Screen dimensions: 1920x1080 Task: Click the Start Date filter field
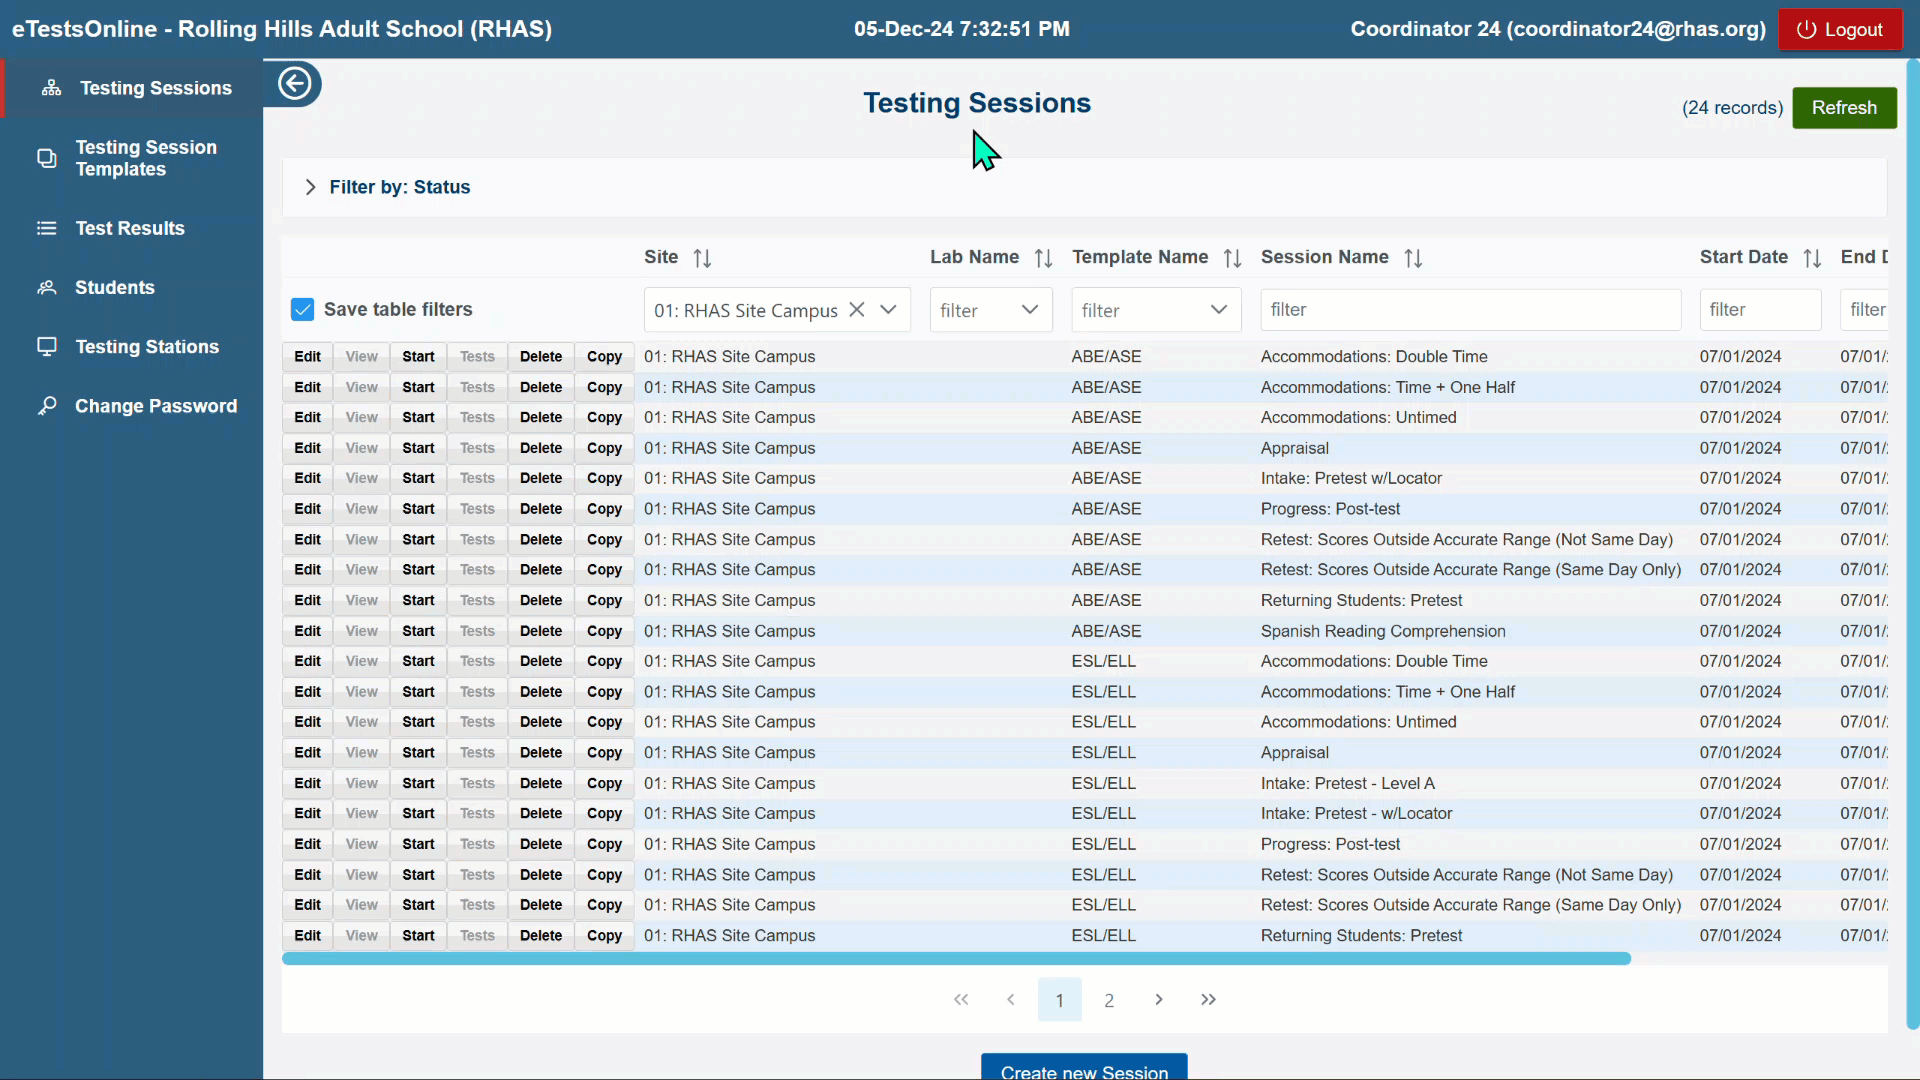click(x=1760, y=310)
